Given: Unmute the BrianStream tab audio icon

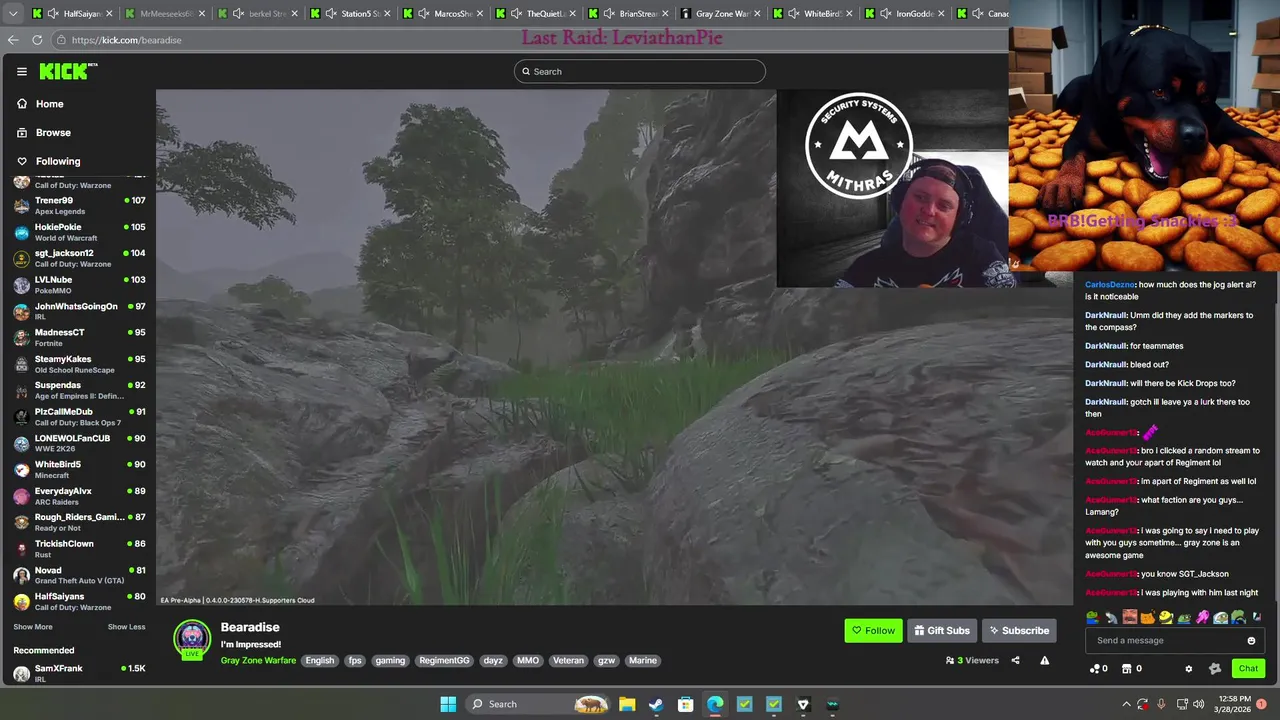Looking at the screenshot, I should [609, 14].
